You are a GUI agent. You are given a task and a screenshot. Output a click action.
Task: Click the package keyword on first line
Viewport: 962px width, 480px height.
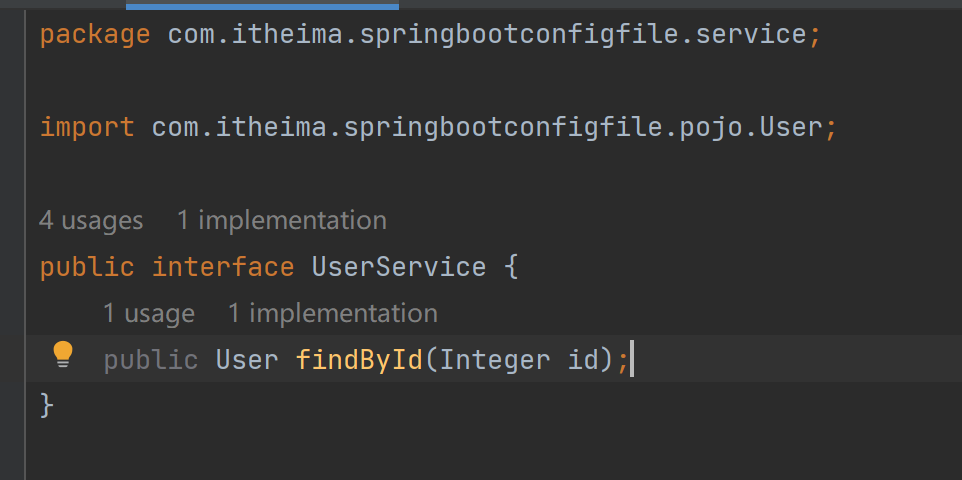click(x=95, y=35)
